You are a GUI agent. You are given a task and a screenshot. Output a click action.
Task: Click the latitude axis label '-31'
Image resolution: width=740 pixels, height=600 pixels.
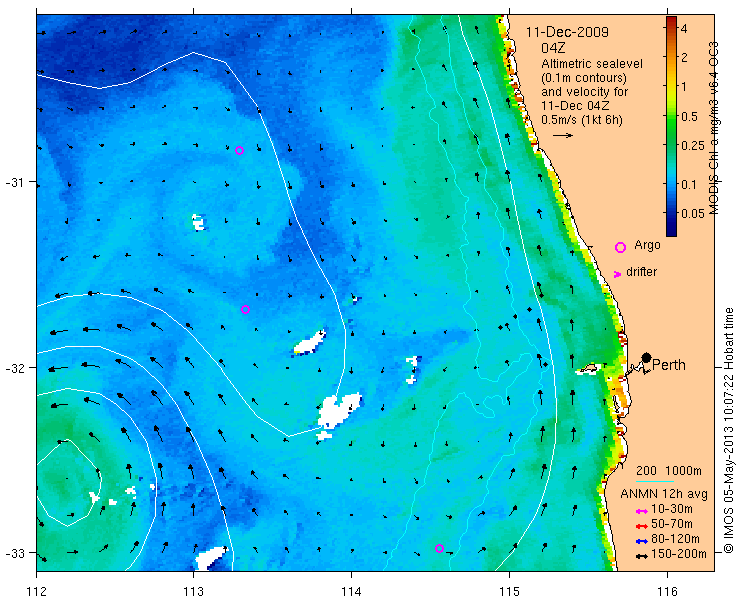coord(14,182)
